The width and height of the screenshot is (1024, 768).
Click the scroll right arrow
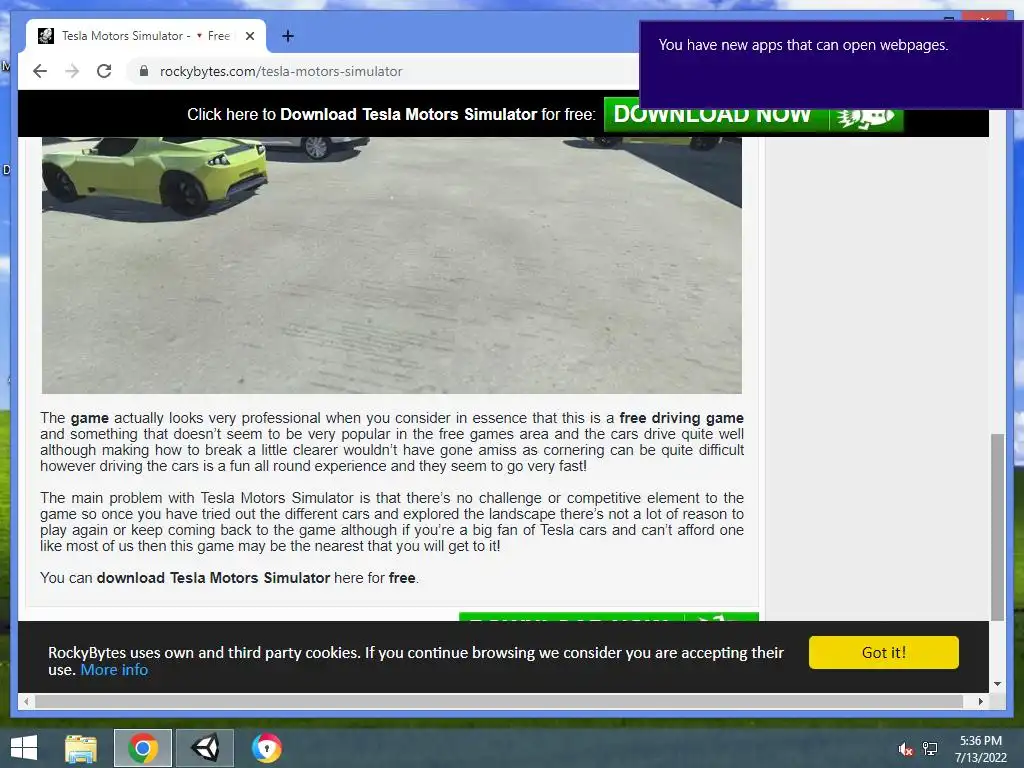(981, 701)
